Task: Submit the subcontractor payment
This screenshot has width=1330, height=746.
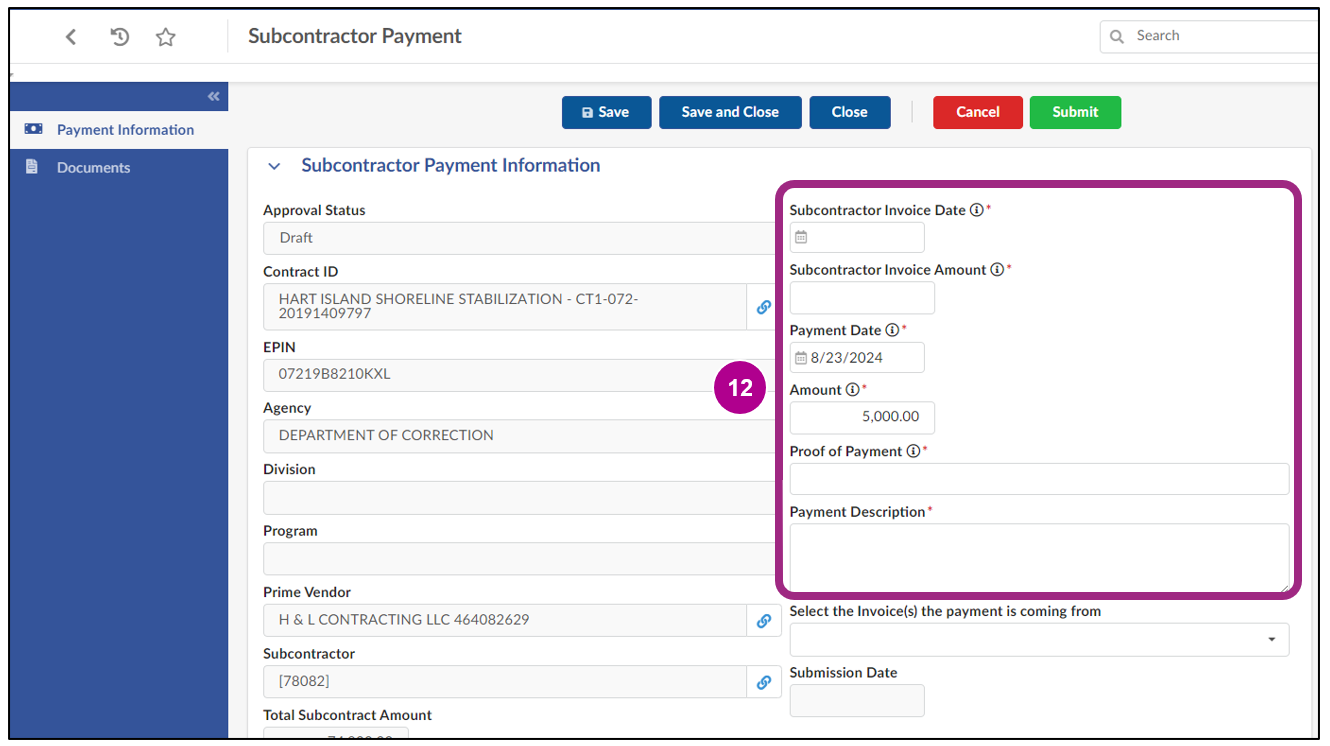Action: (x=1075, y=112)
